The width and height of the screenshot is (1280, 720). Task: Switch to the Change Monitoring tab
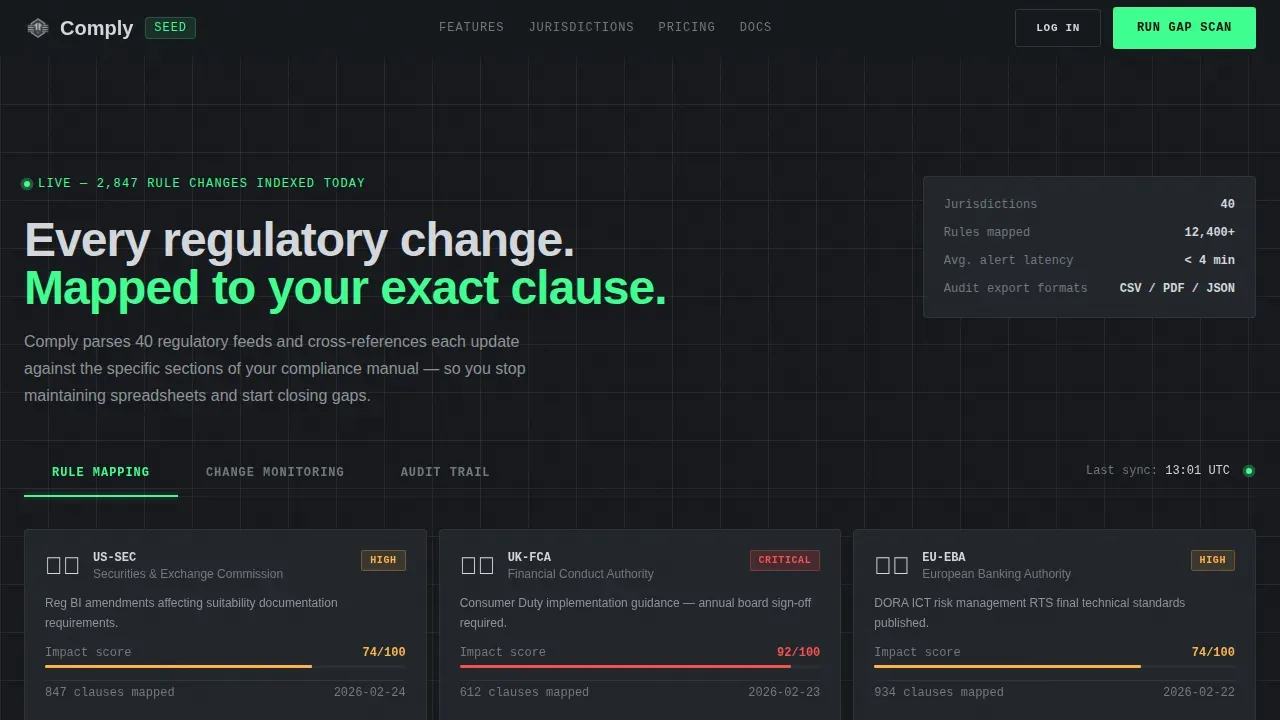[x=275, y=472]
